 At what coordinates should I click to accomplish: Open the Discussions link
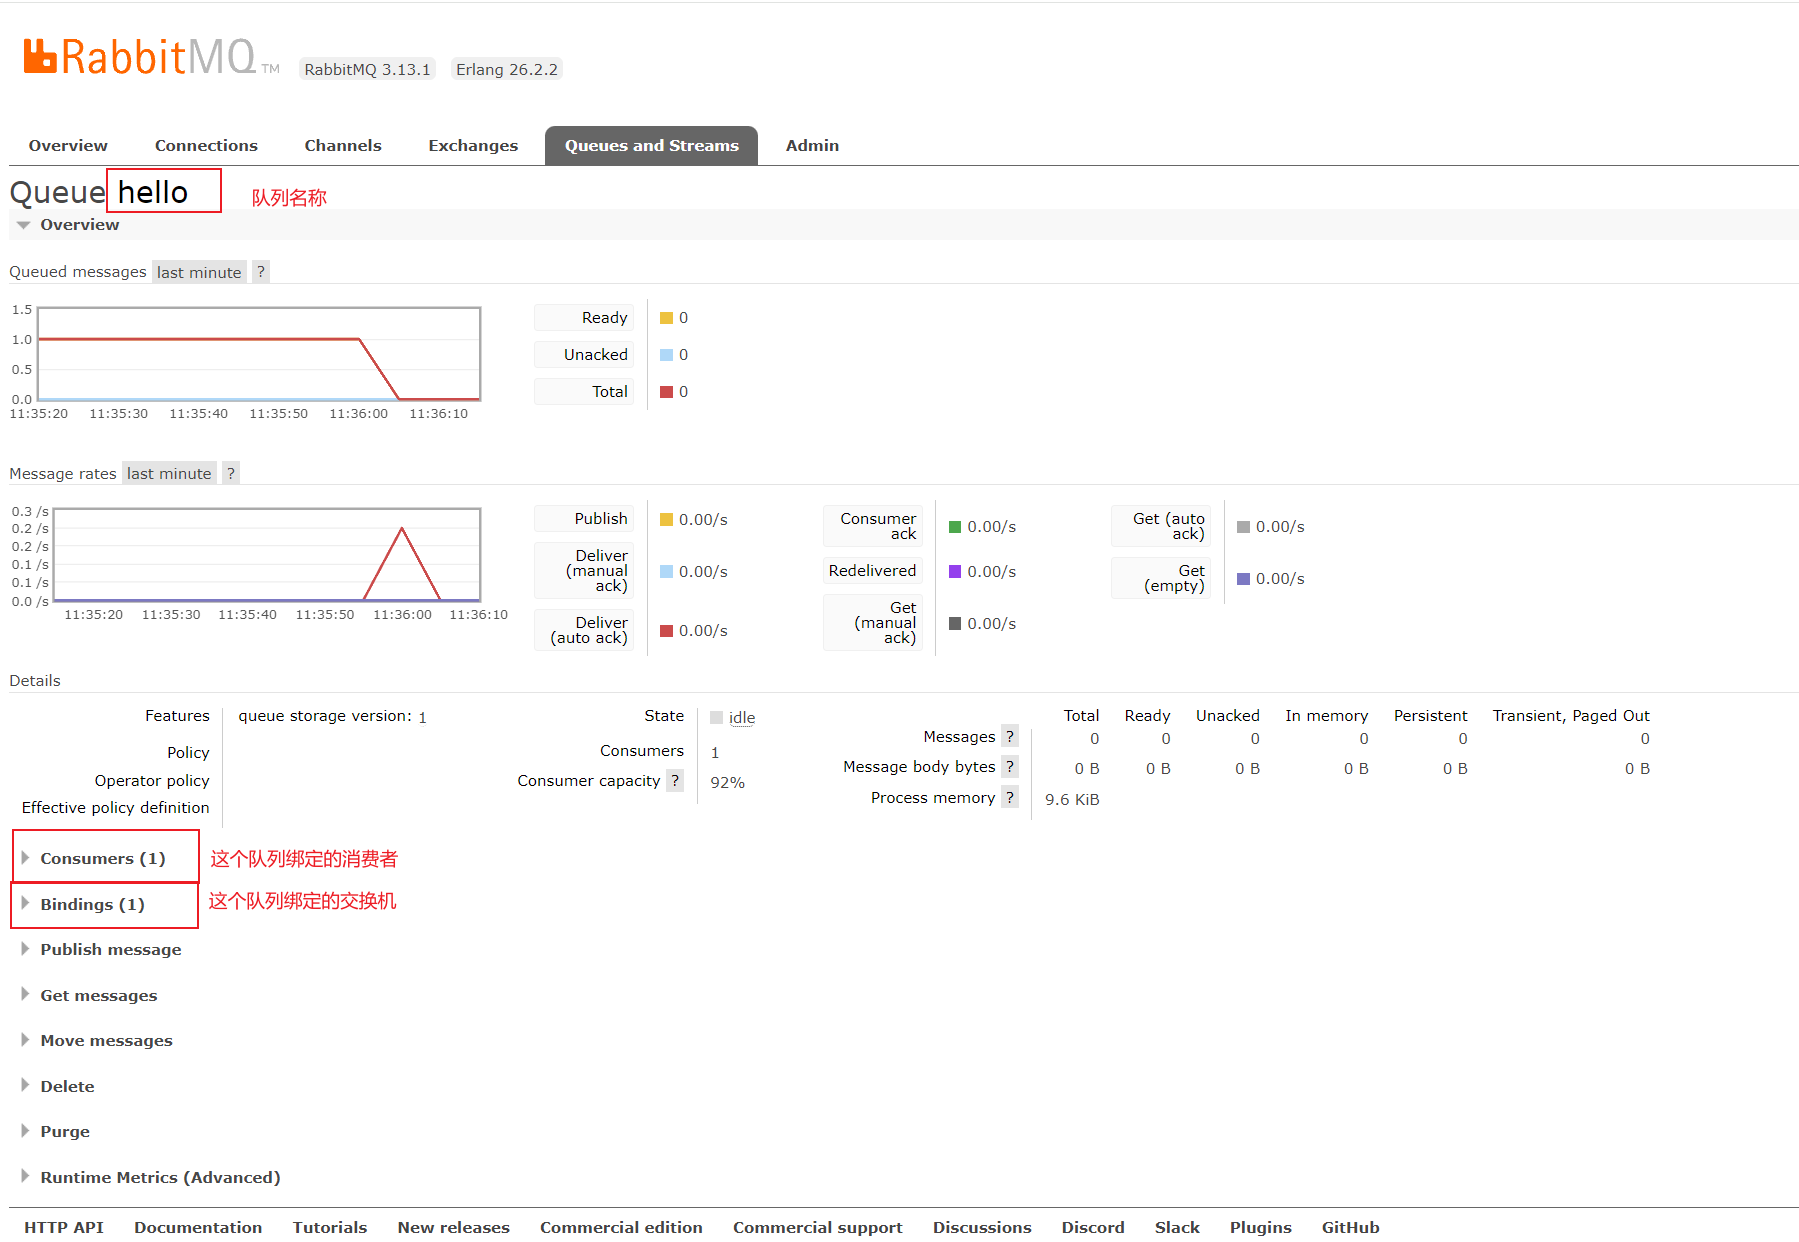982,1227
